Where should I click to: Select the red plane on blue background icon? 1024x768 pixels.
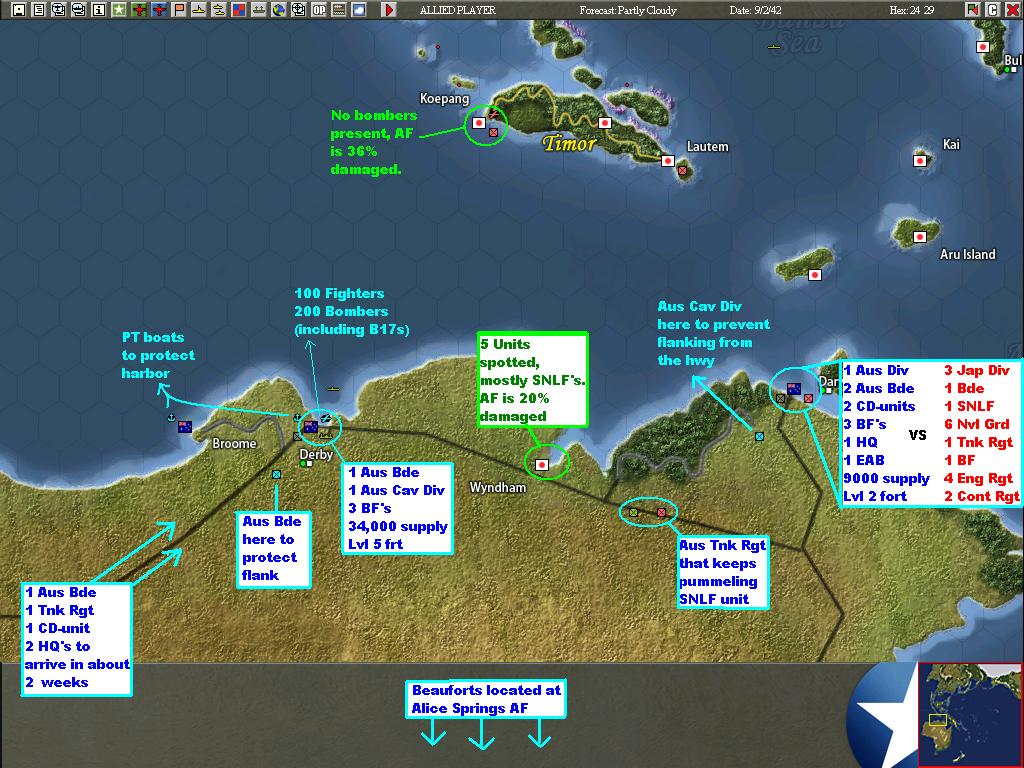click(159, 10)
